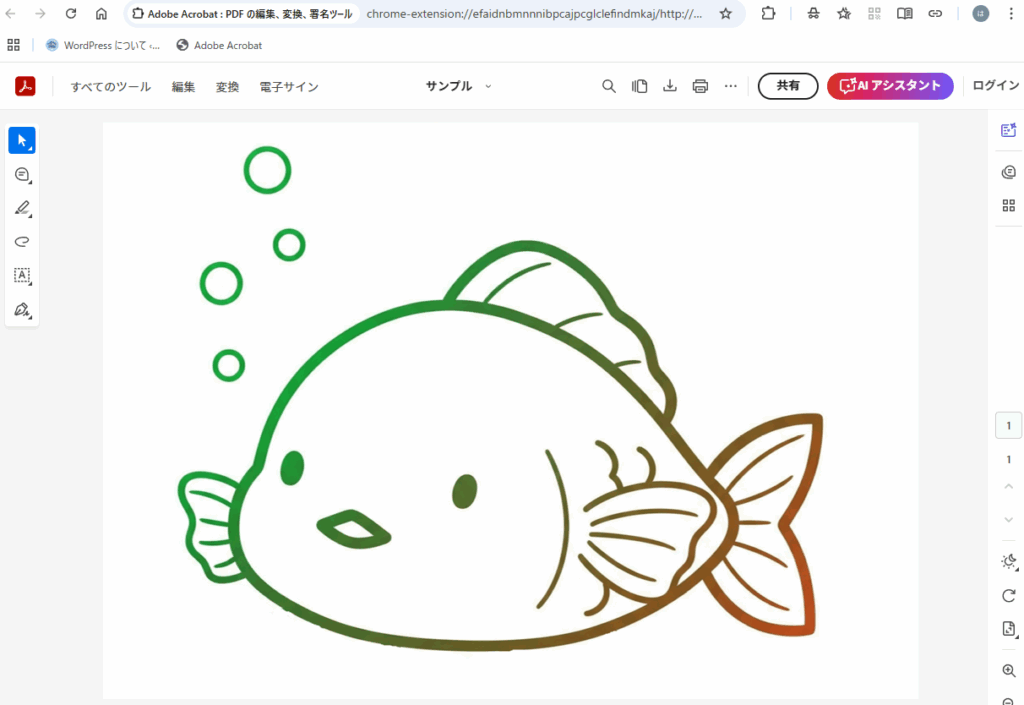The width and height of the screenshot is (1024, 705).
Task: Click the search magnifier icon
Action: pyautogui.click(x=609, y=86)
